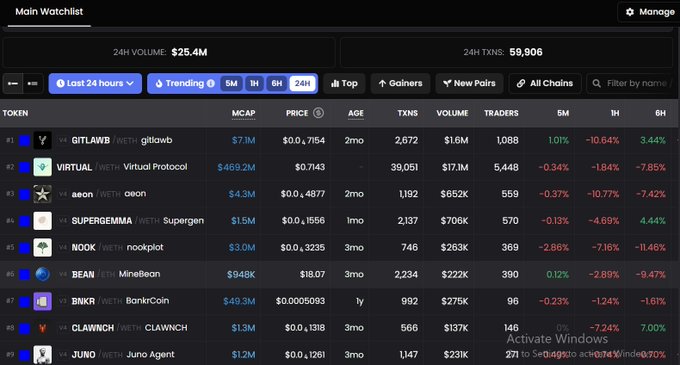Click the $948K BEAN market cap
The image size is (680, 365).
pos(241,274)
